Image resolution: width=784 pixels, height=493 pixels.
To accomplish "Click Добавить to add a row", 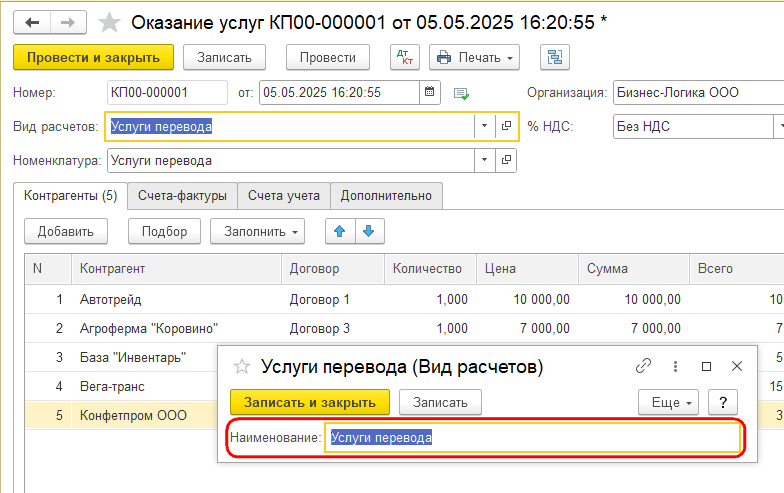I will click(66, 231).
